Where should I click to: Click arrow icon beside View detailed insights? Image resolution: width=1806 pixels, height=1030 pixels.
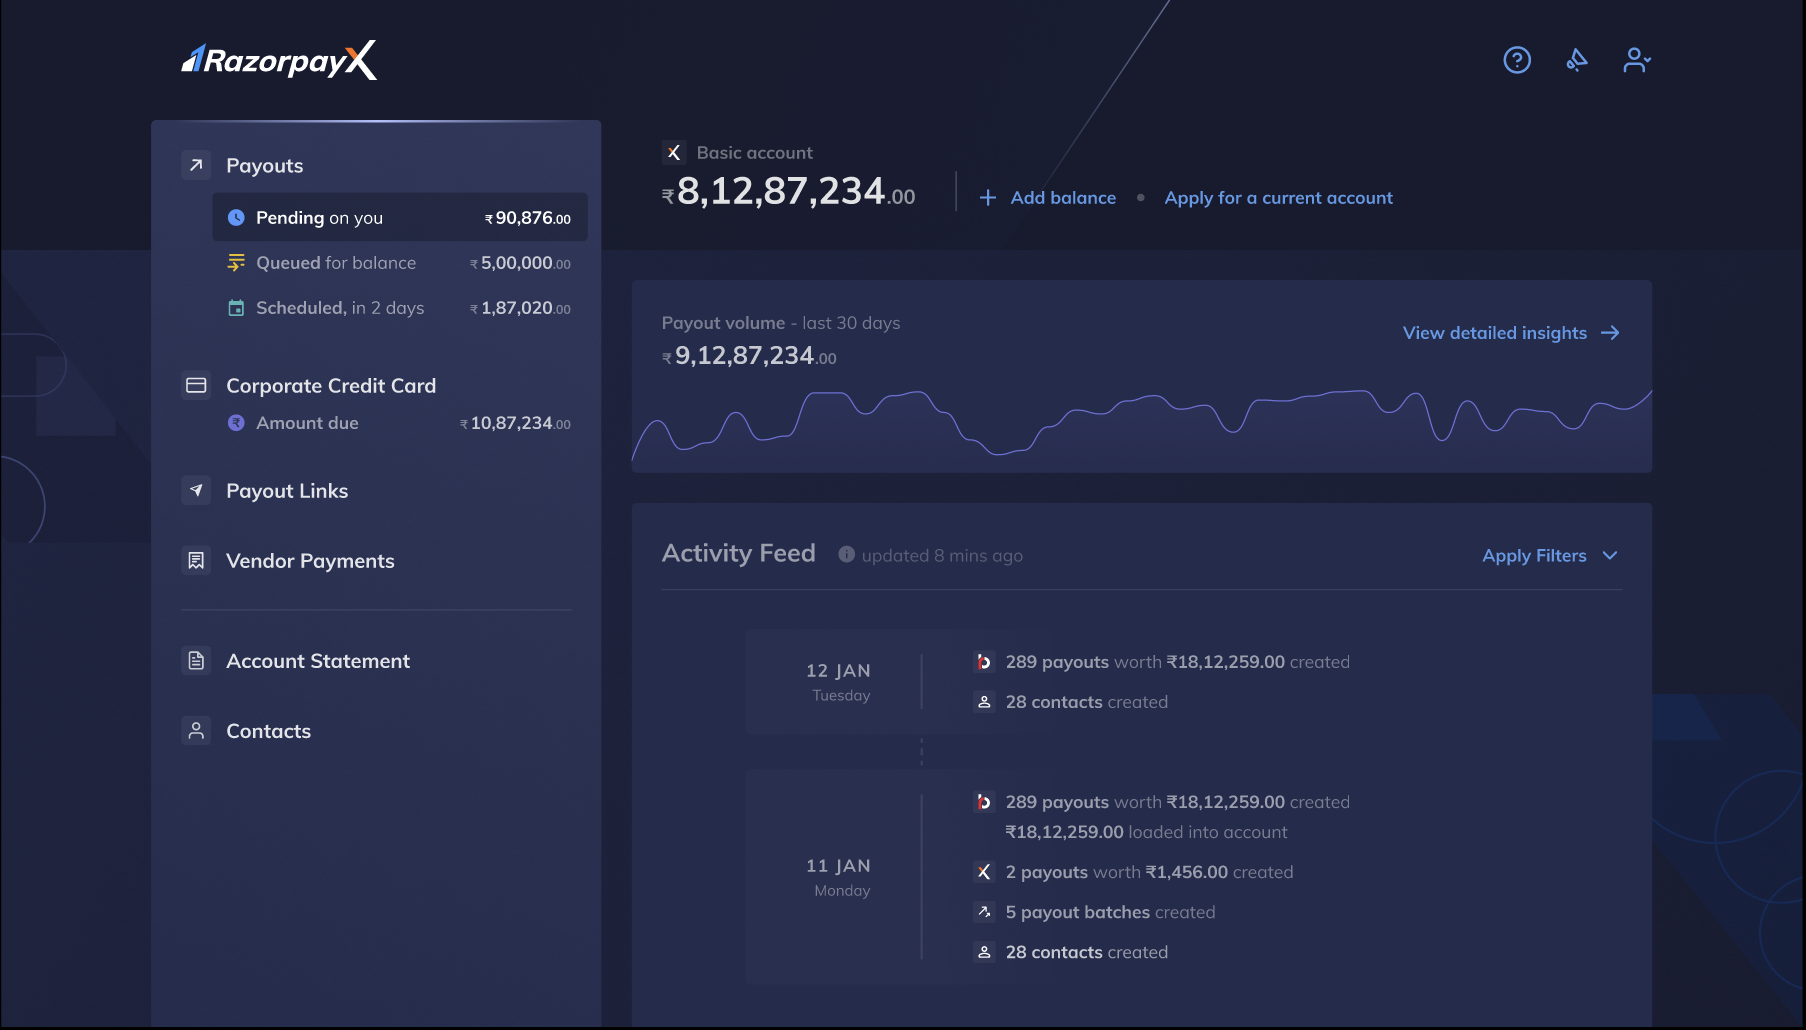coord(1610,333)
